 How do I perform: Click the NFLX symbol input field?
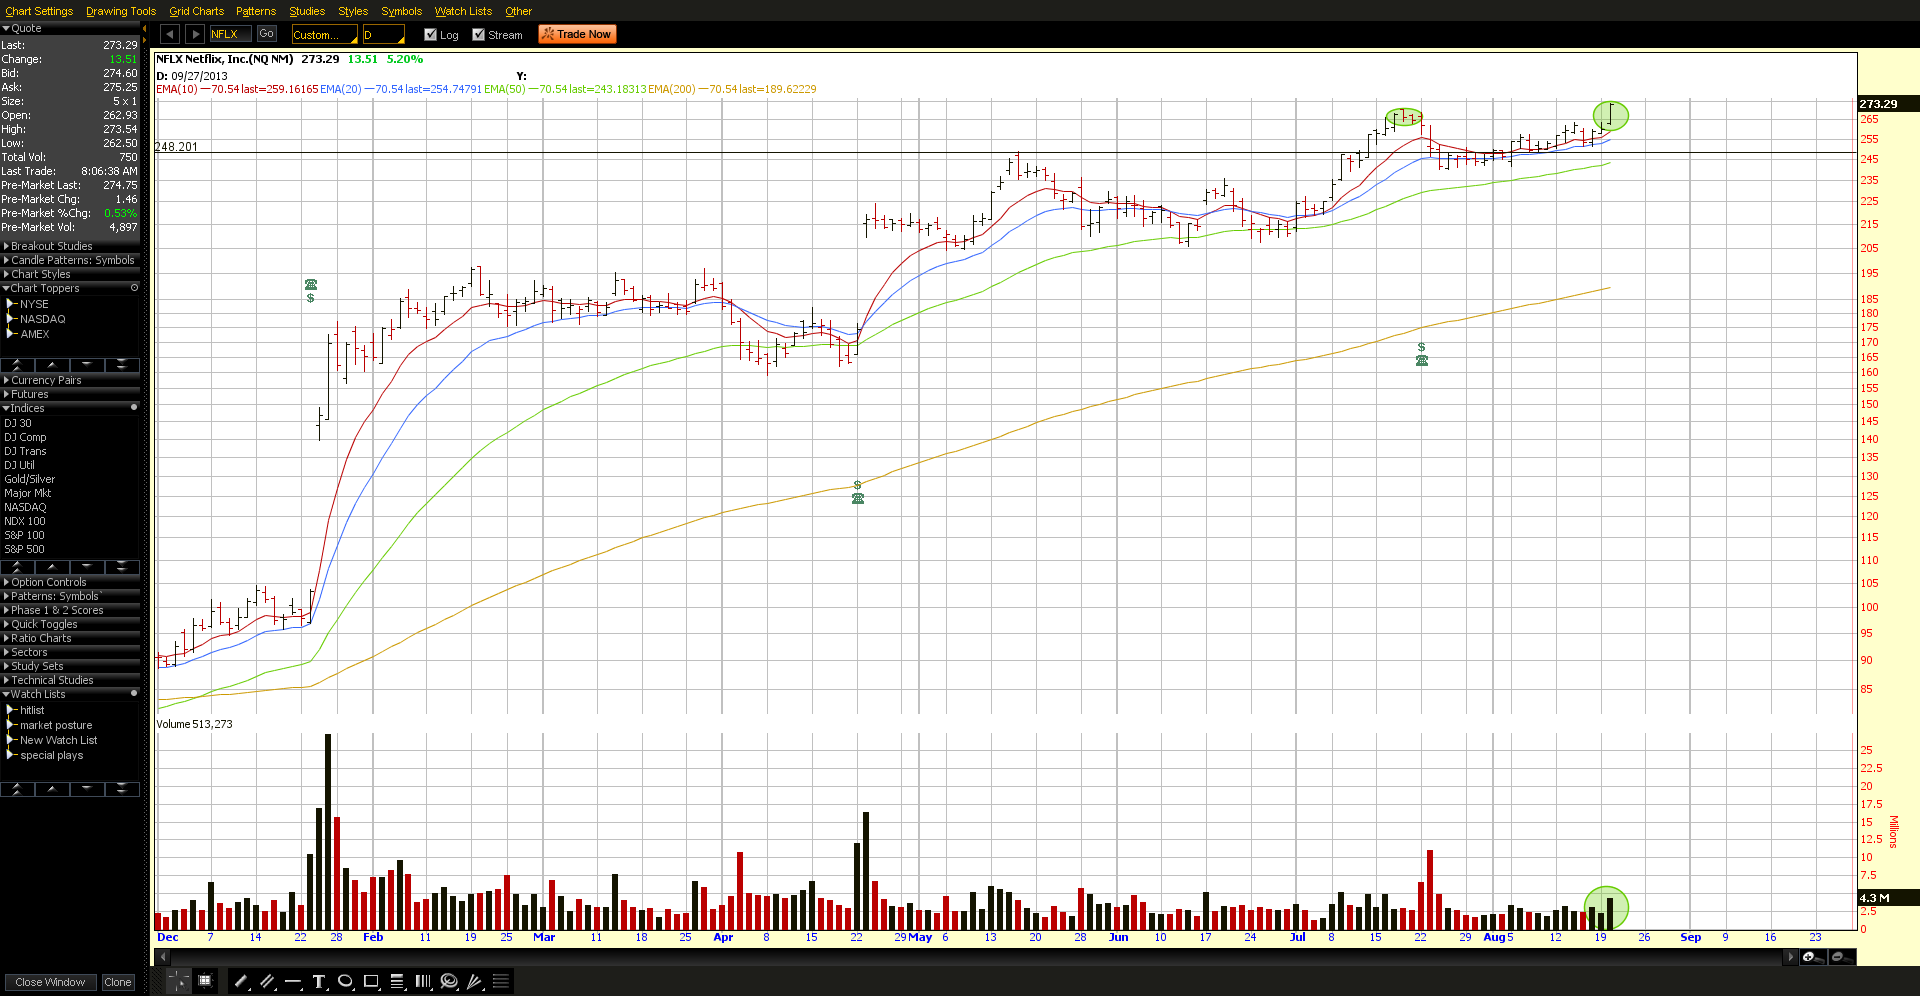230,34
